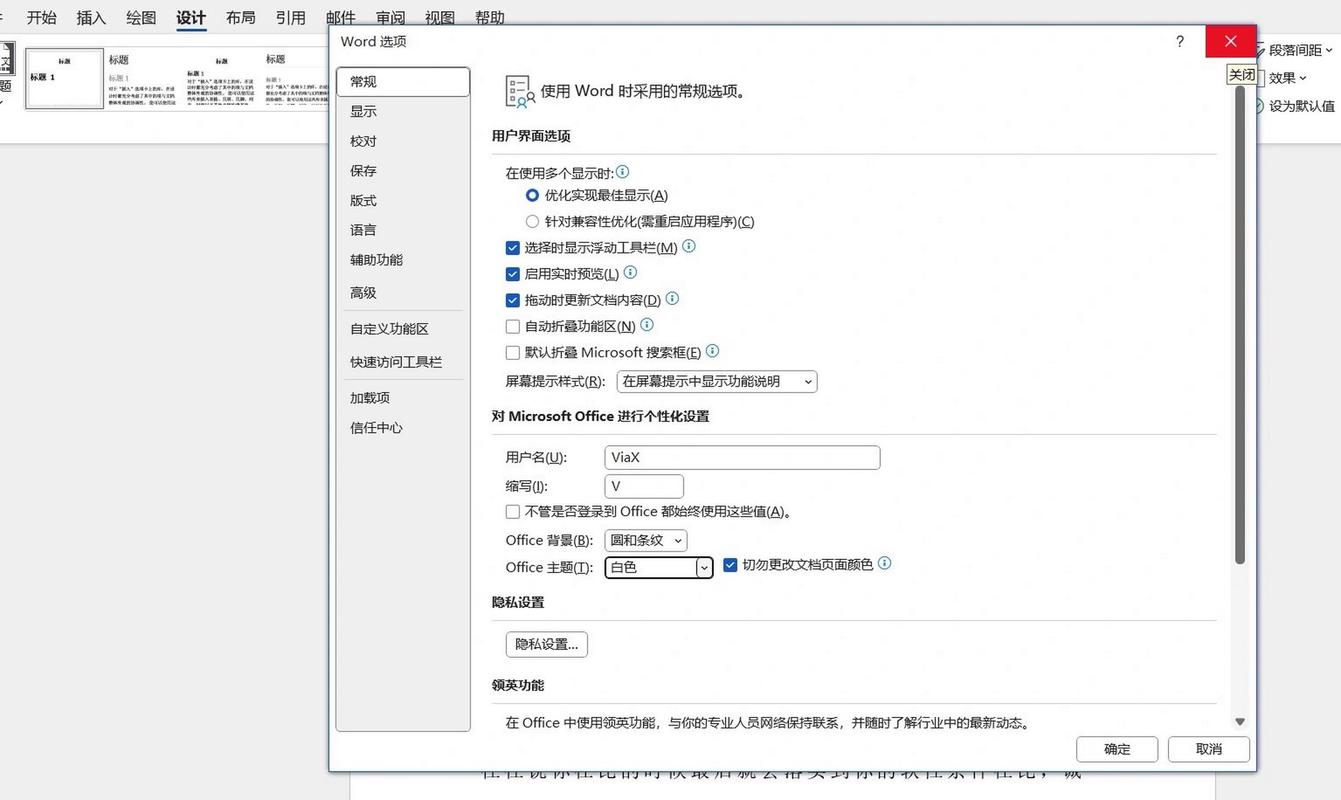Open the 保存 options category
The height and width of the screenshot is (800, 1341).
[x=403, y=171]
